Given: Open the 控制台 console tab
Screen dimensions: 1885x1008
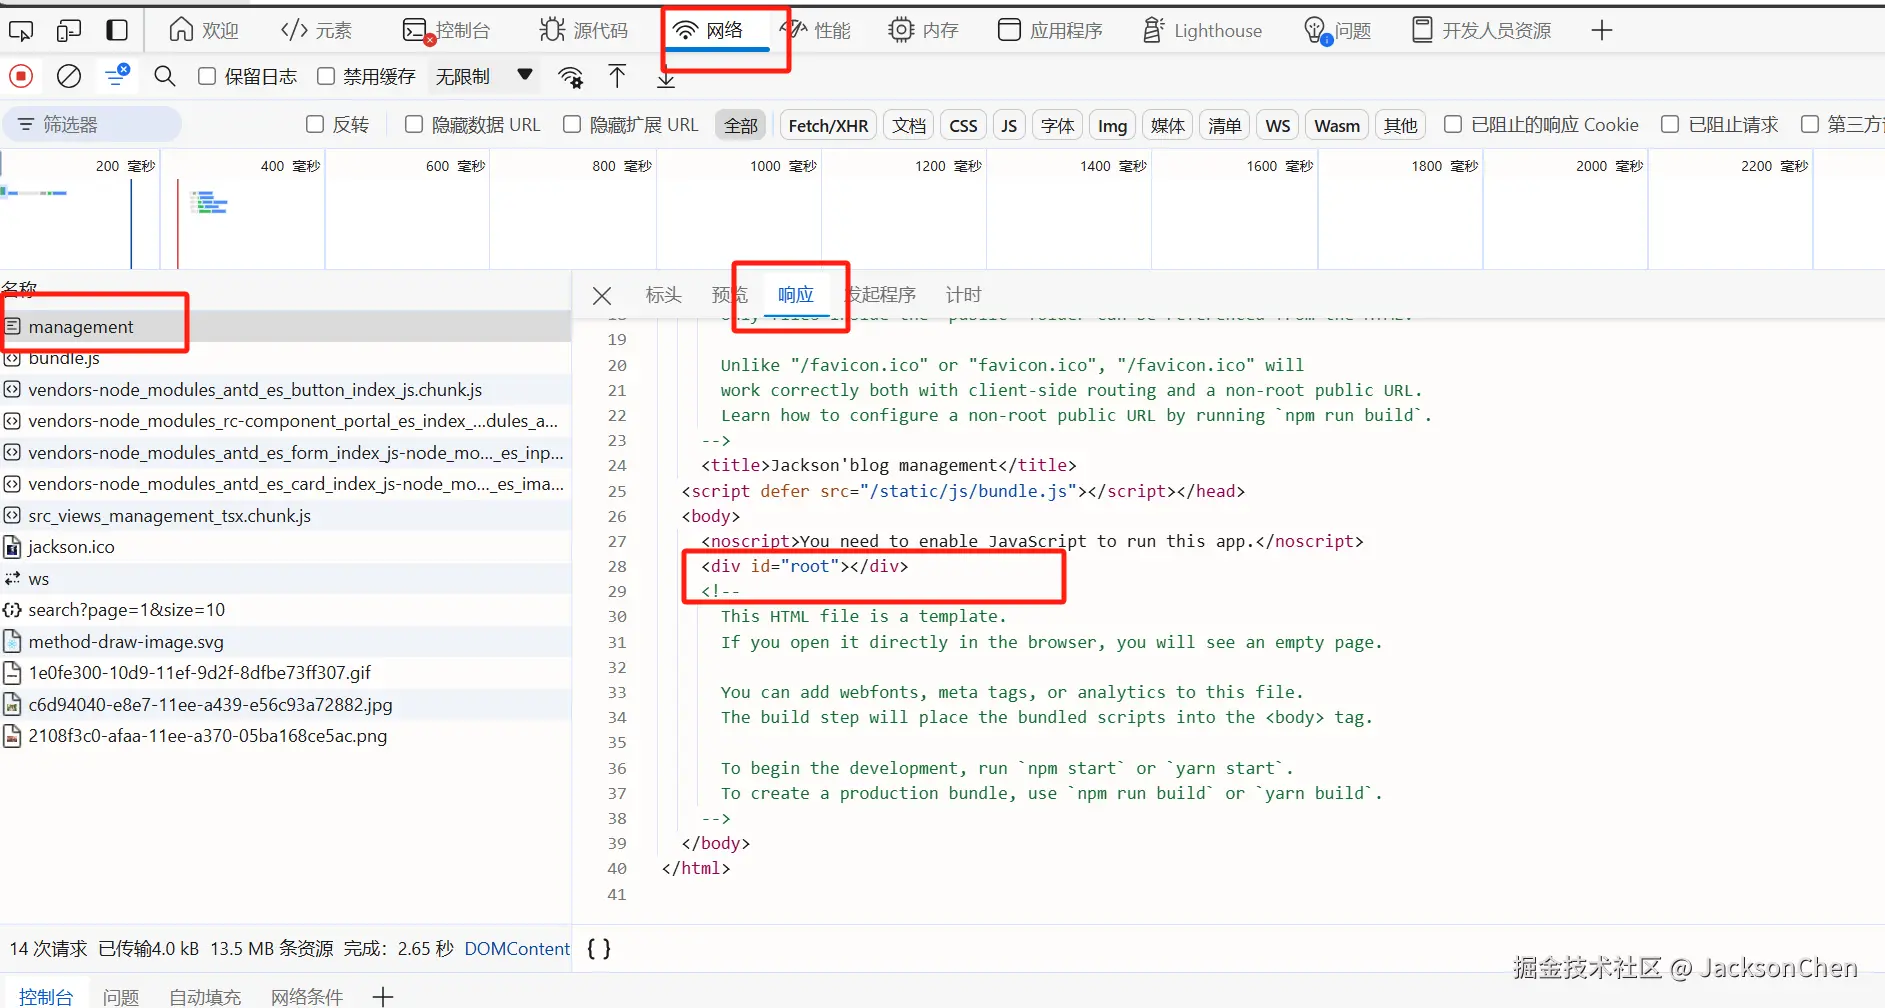Looking at the screenshot, I should coord(446,30).
